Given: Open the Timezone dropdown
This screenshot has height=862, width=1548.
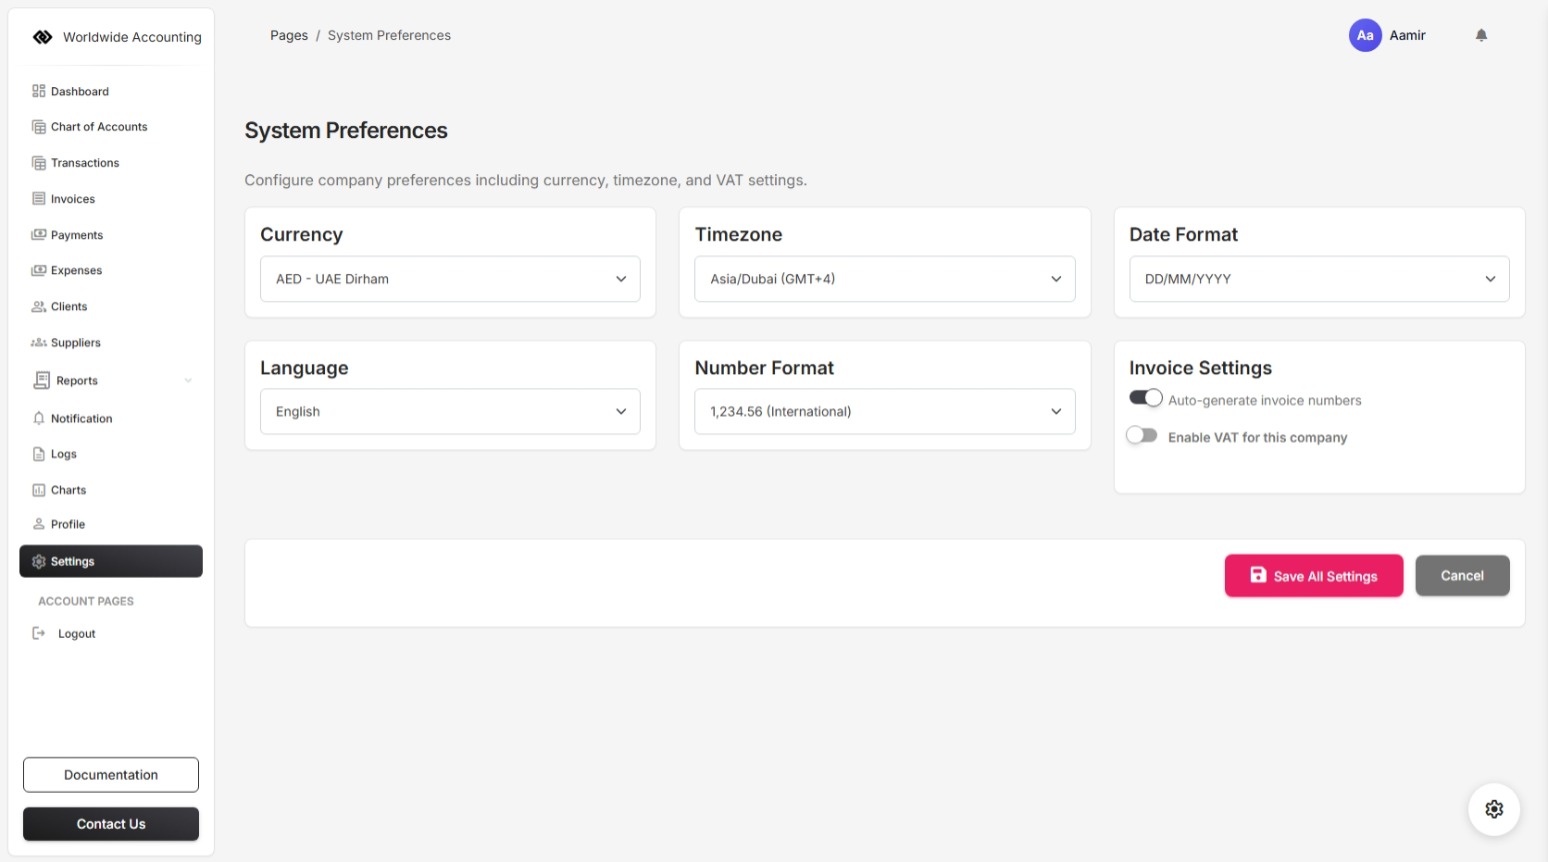Looking at the screenshot, I should 884,279.
